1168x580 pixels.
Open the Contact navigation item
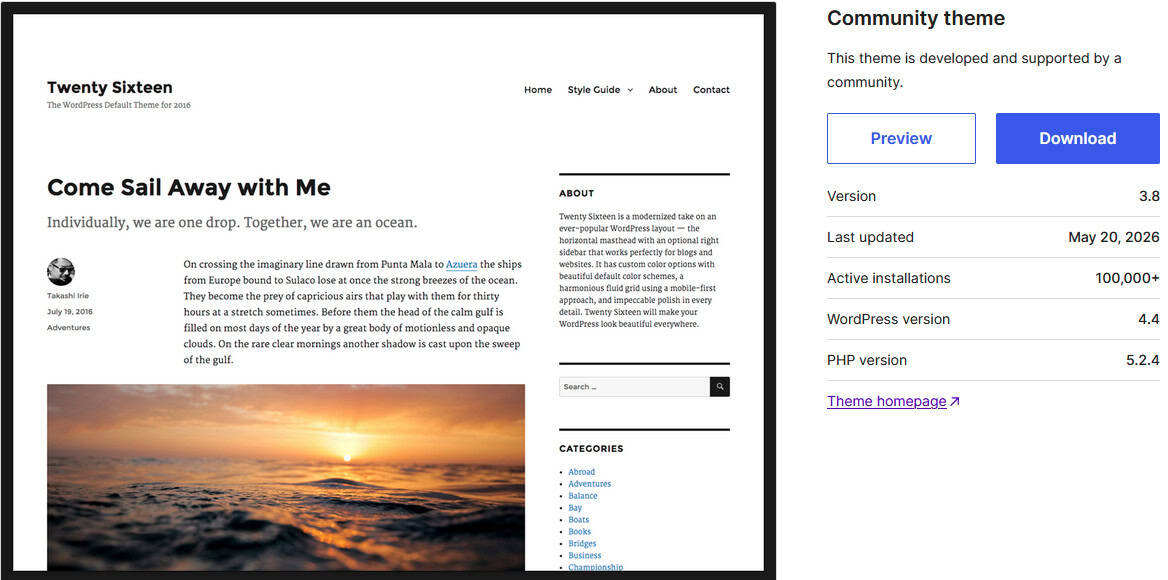point(711,89)
